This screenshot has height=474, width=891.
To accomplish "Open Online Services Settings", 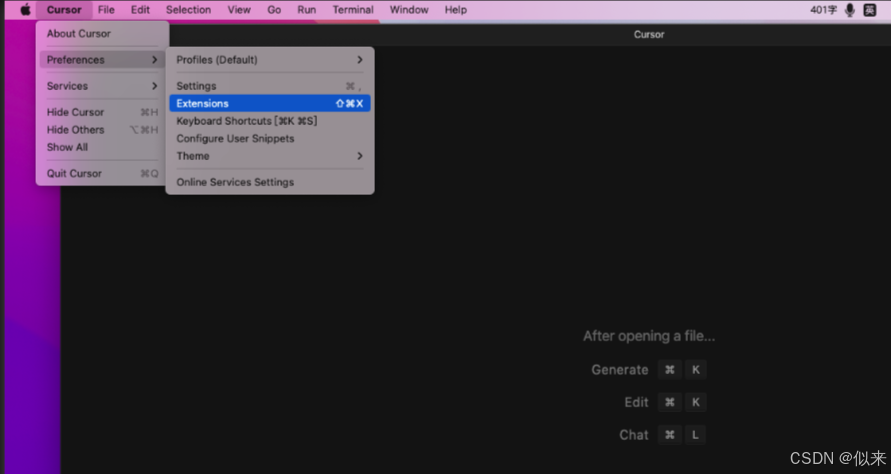I will click(270, 182).
